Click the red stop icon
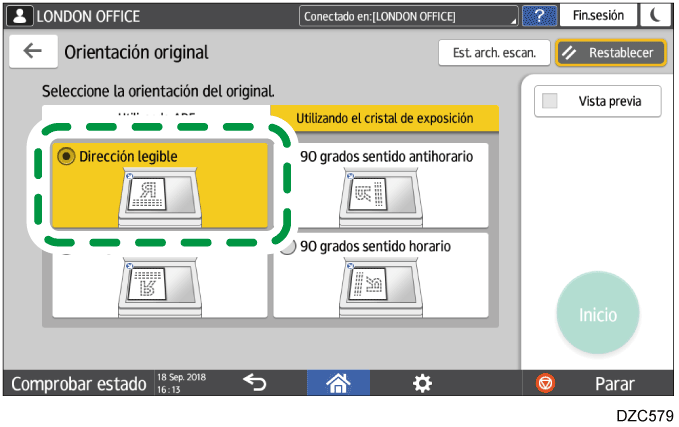 tap(545, 383)
